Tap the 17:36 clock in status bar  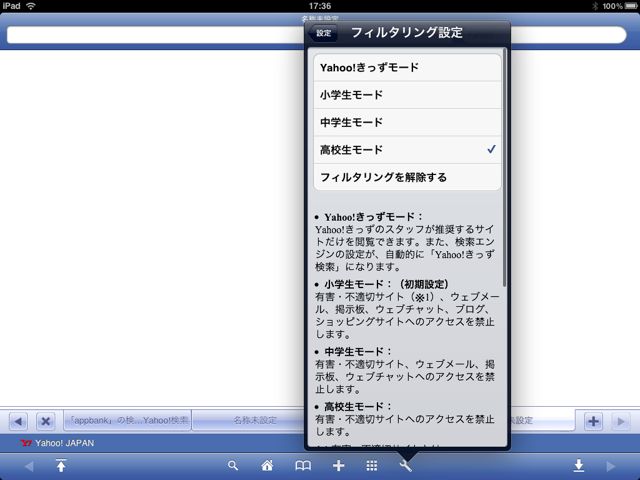(320, 6)
